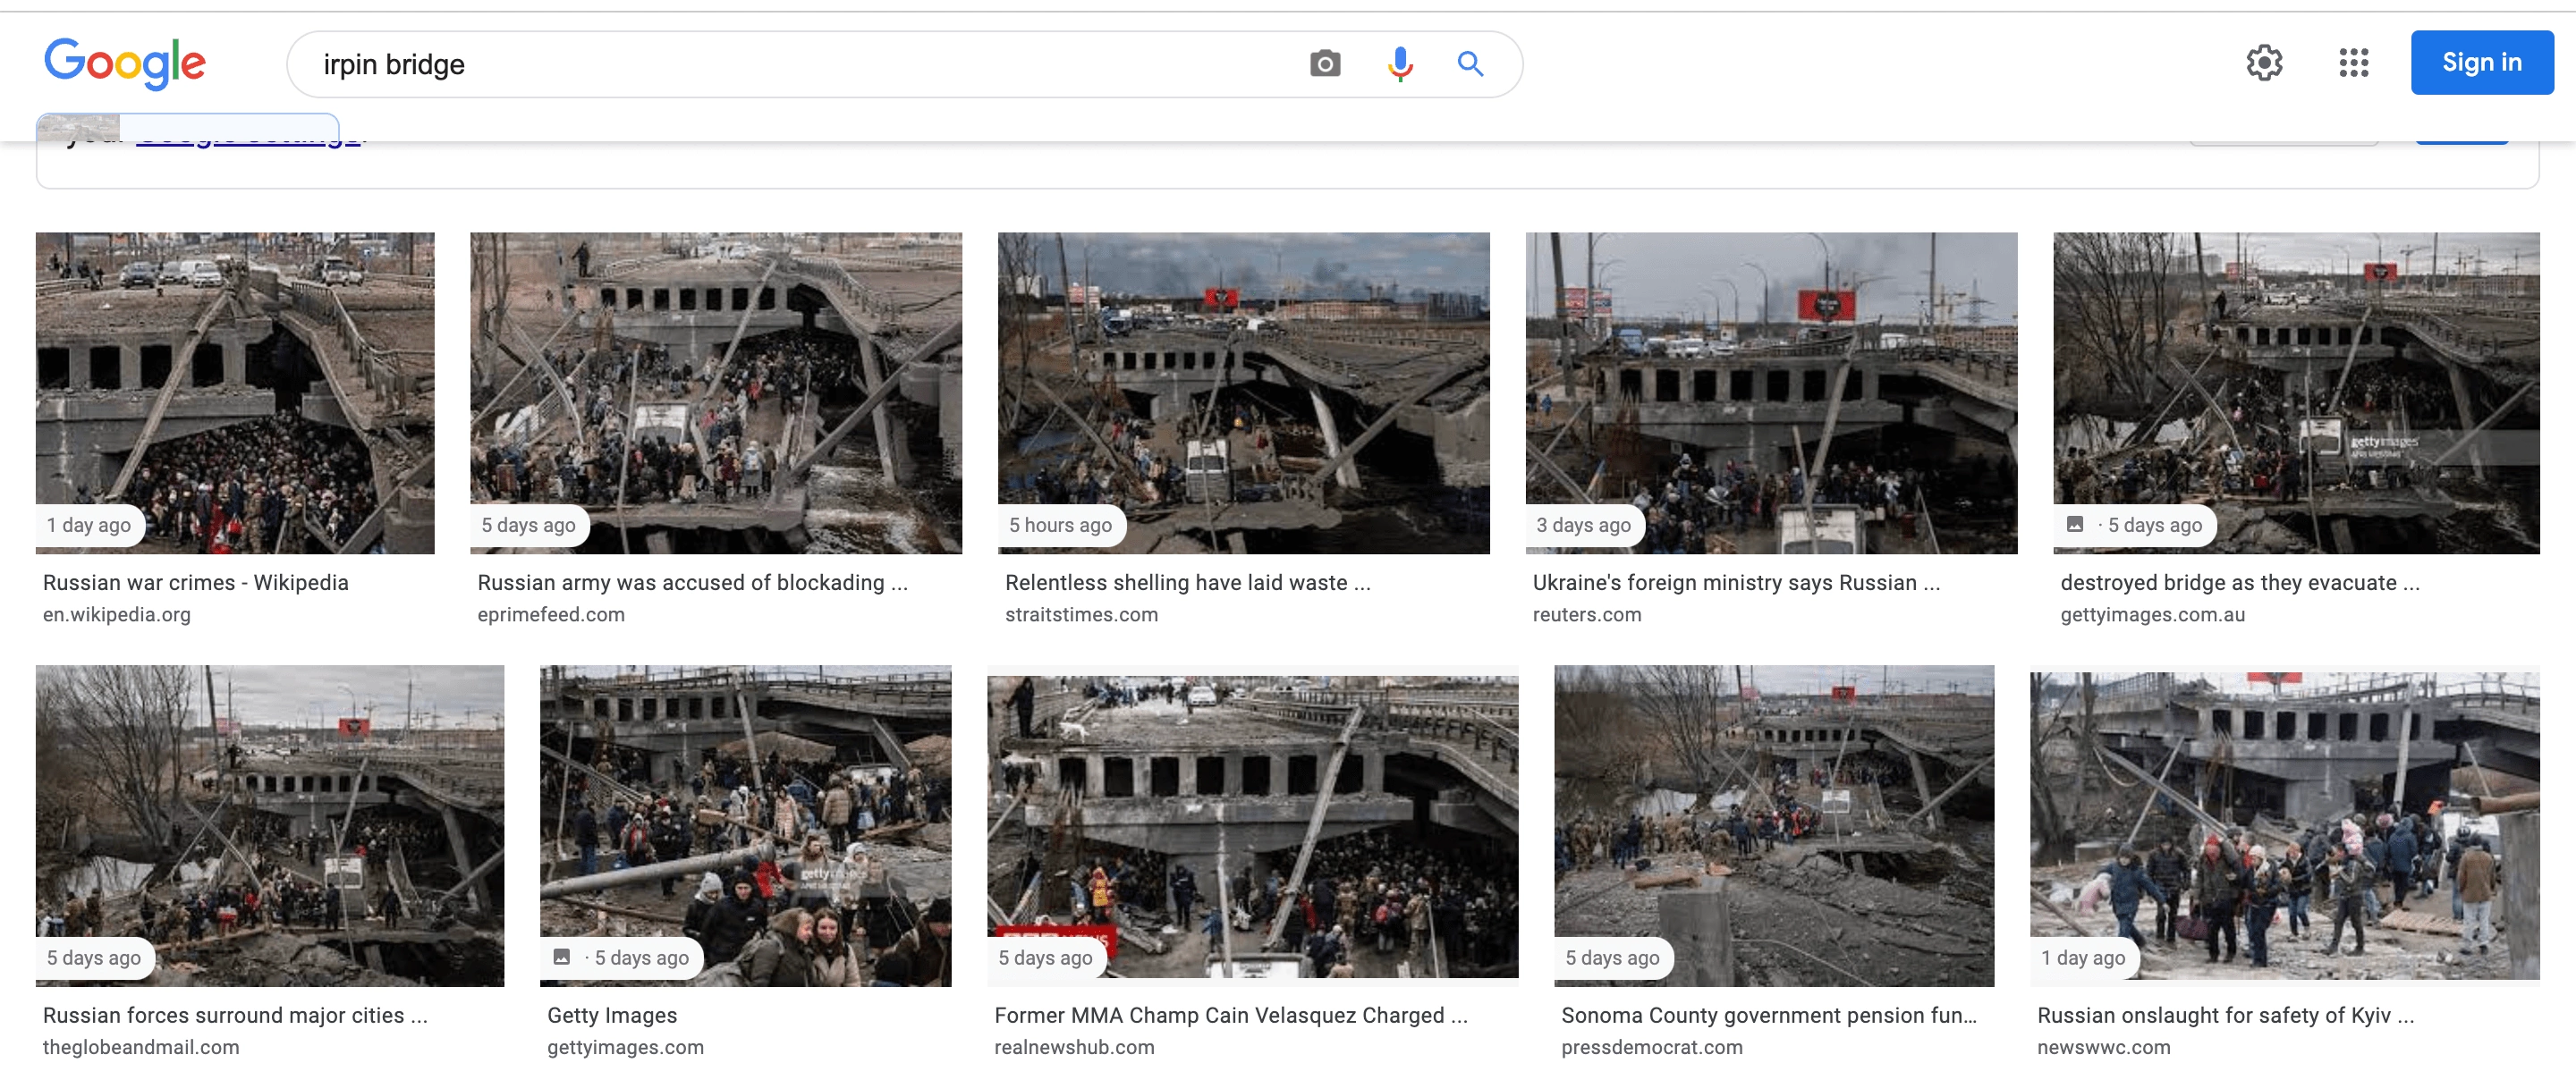This screenshot has width=2576, height=1080.
Task: Click 'Russian army was accused of blockading' title
Action: (x=693, y=583)
